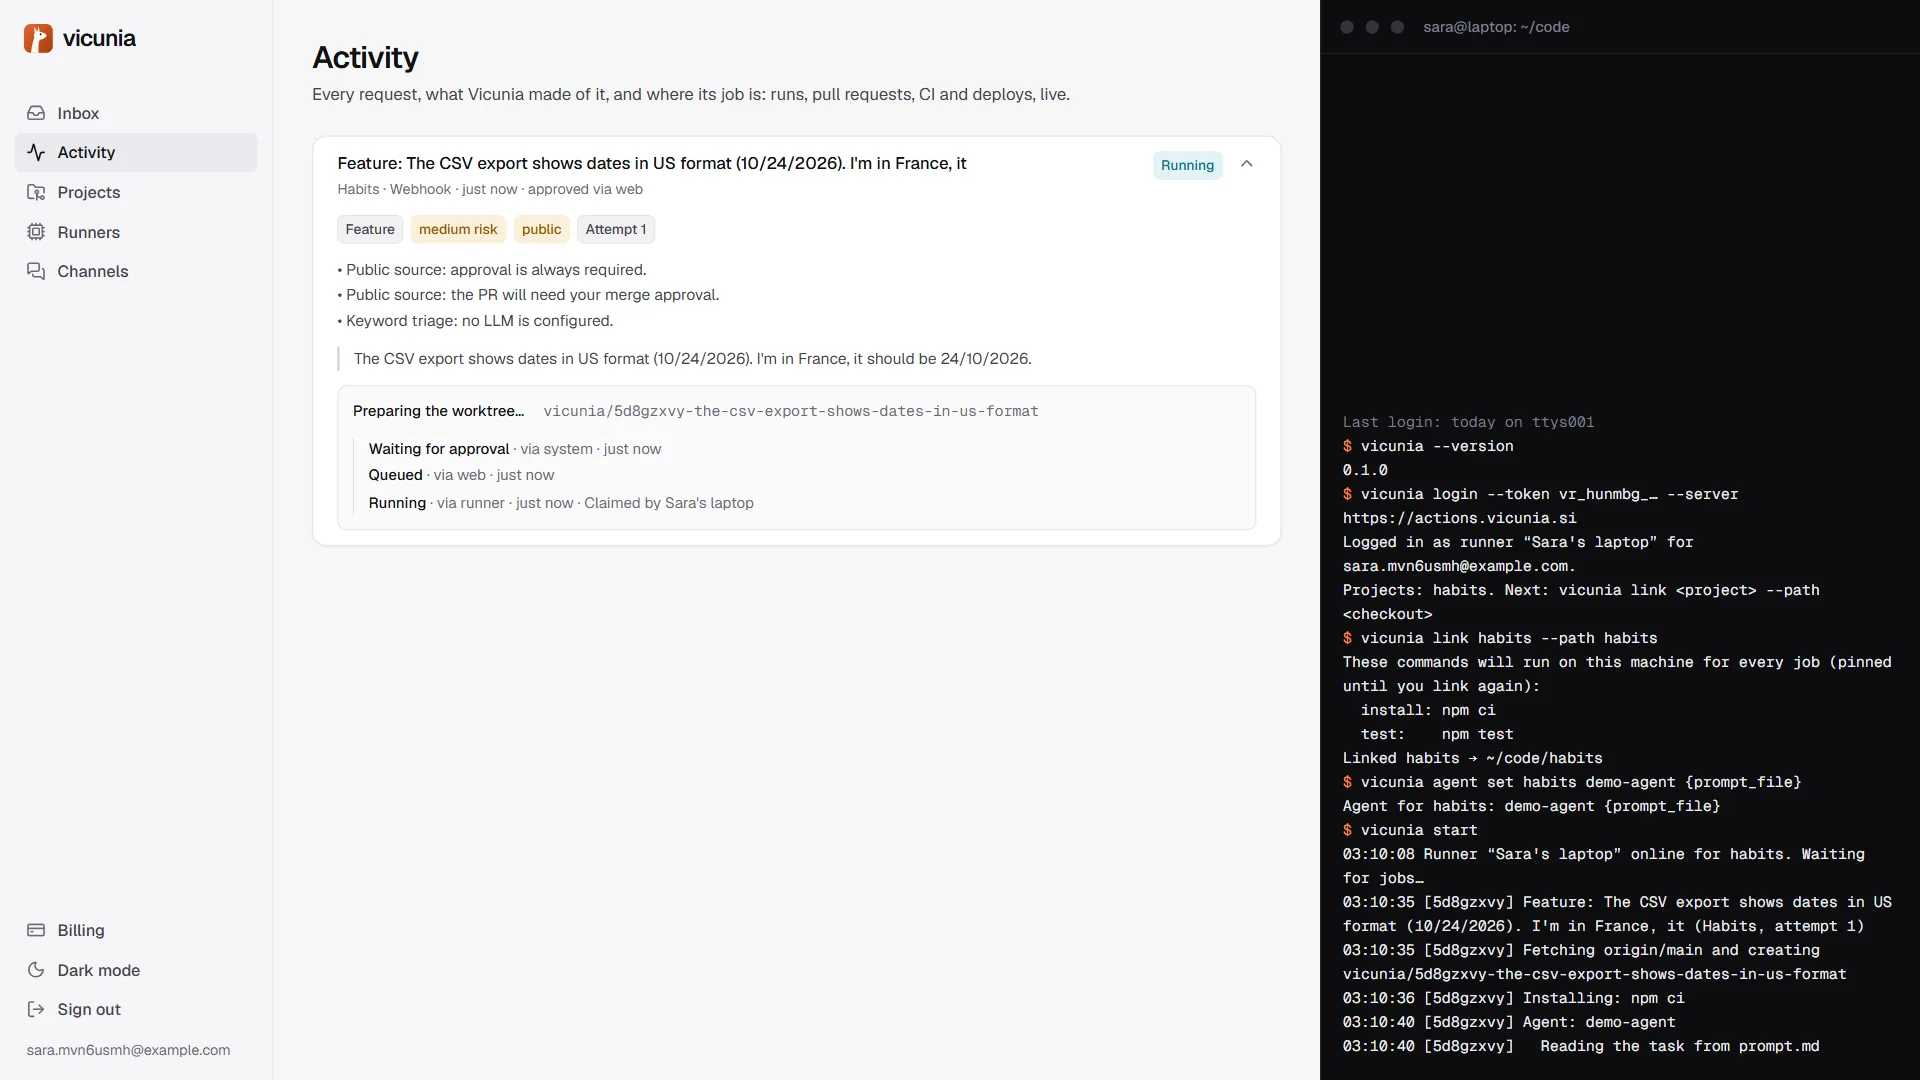
Task: Click 'Last login: today on ttys001' terminal line
Action: (1469, 422)
